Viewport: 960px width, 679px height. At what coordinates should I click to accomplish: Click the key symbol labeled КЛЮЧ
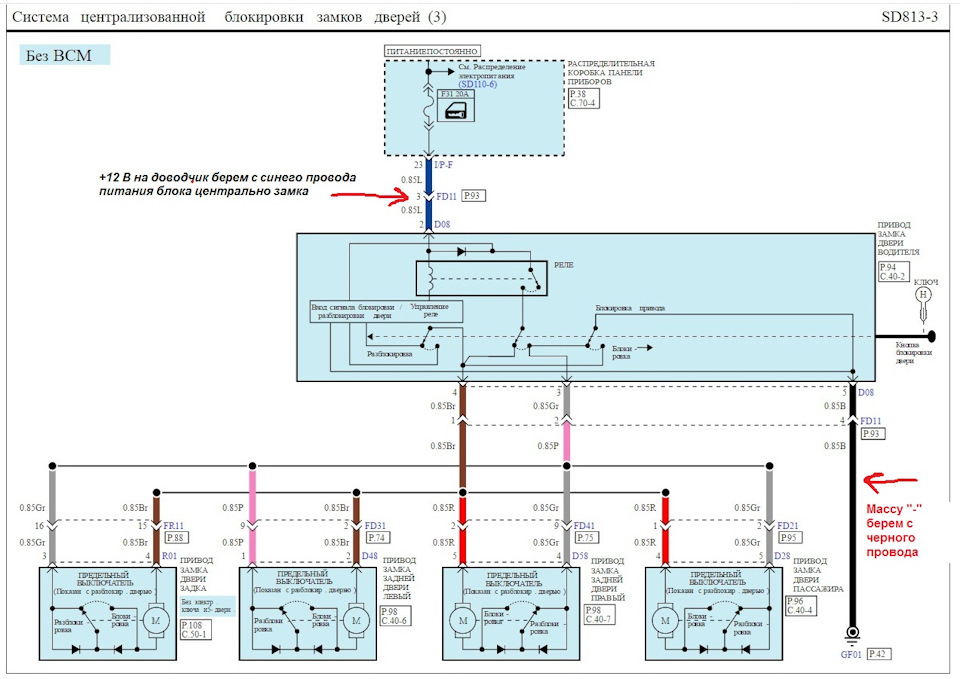point(923,303)
